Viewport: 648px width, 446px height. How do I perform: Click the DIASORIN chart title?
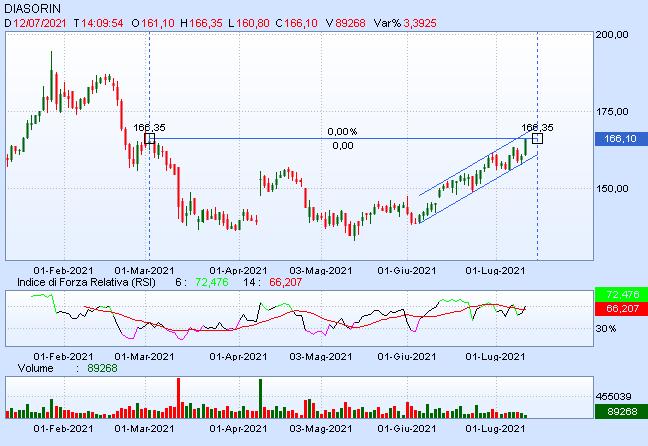[32, 8]
